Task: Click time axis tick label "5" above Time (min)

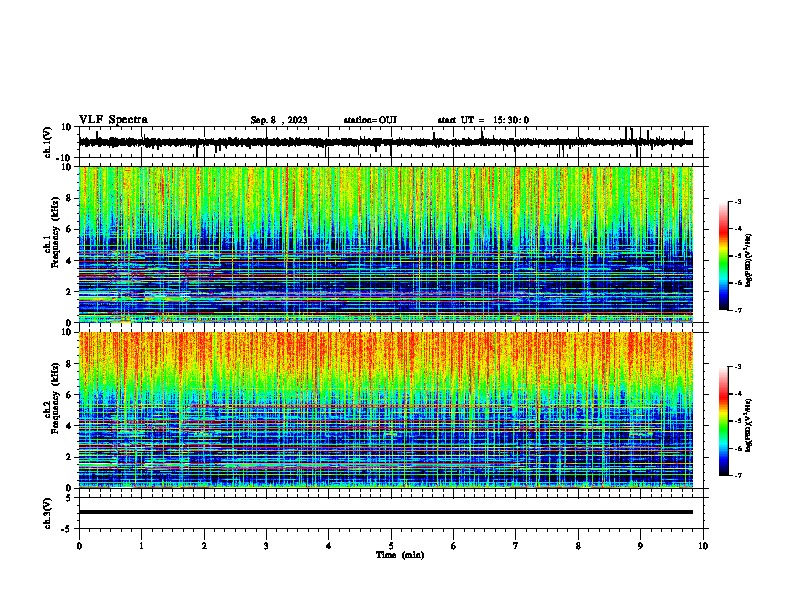Action: pos(391,546)
